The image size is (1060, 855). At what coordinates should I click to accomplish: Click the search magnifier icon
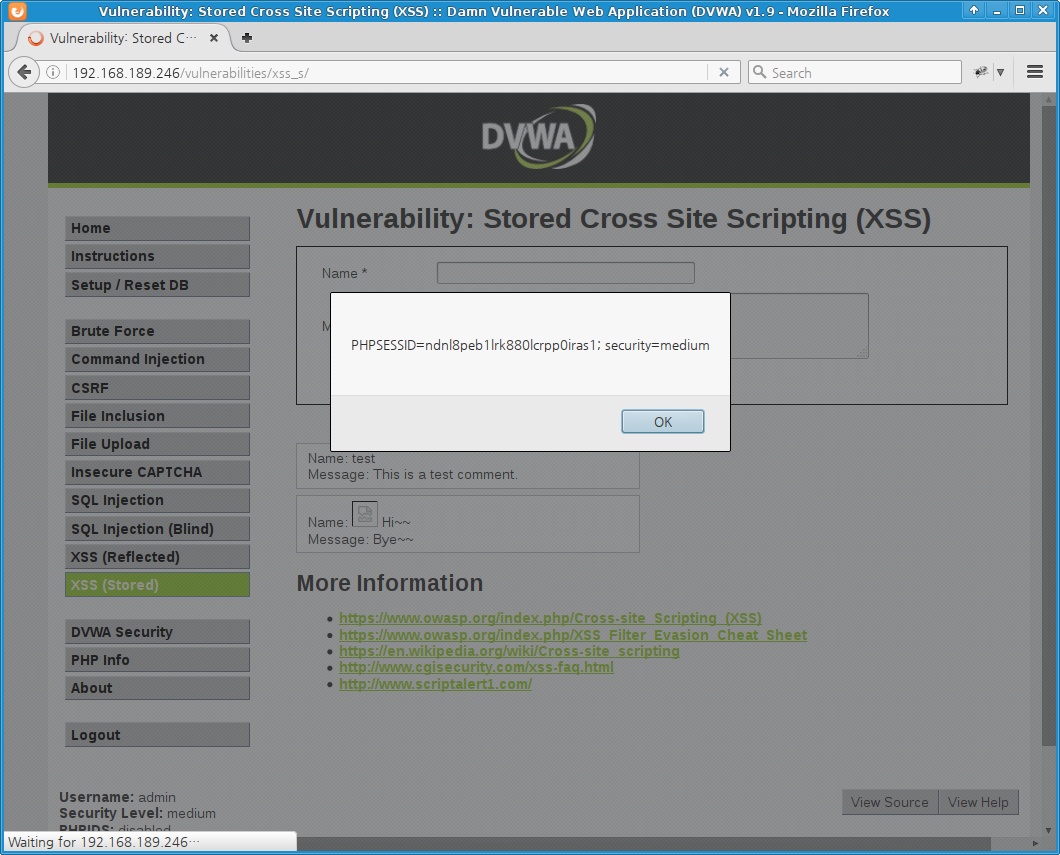tap(760, 72)
